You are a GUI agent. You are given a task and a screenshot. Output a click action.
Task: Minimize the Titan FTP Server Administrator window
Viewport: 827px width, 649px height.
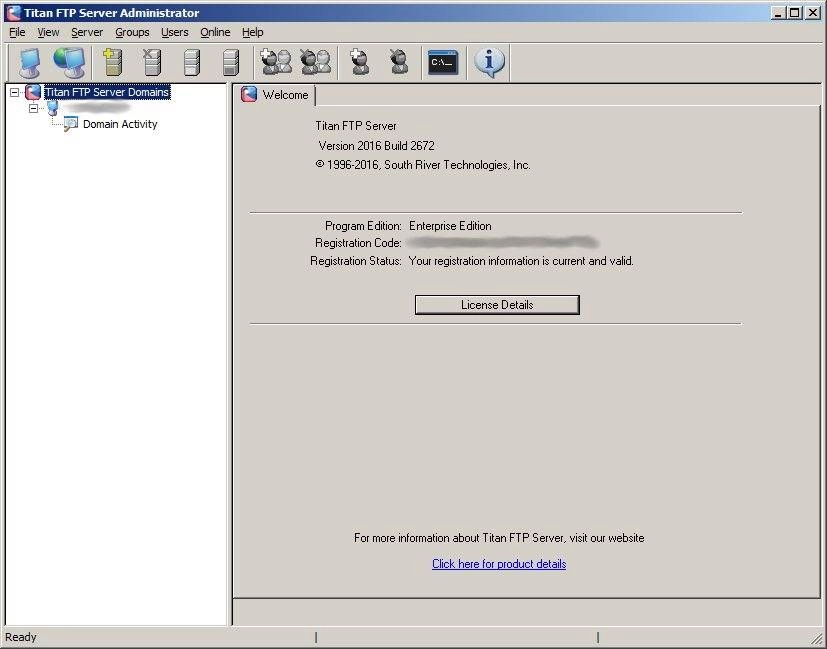[x=777, y=13]
